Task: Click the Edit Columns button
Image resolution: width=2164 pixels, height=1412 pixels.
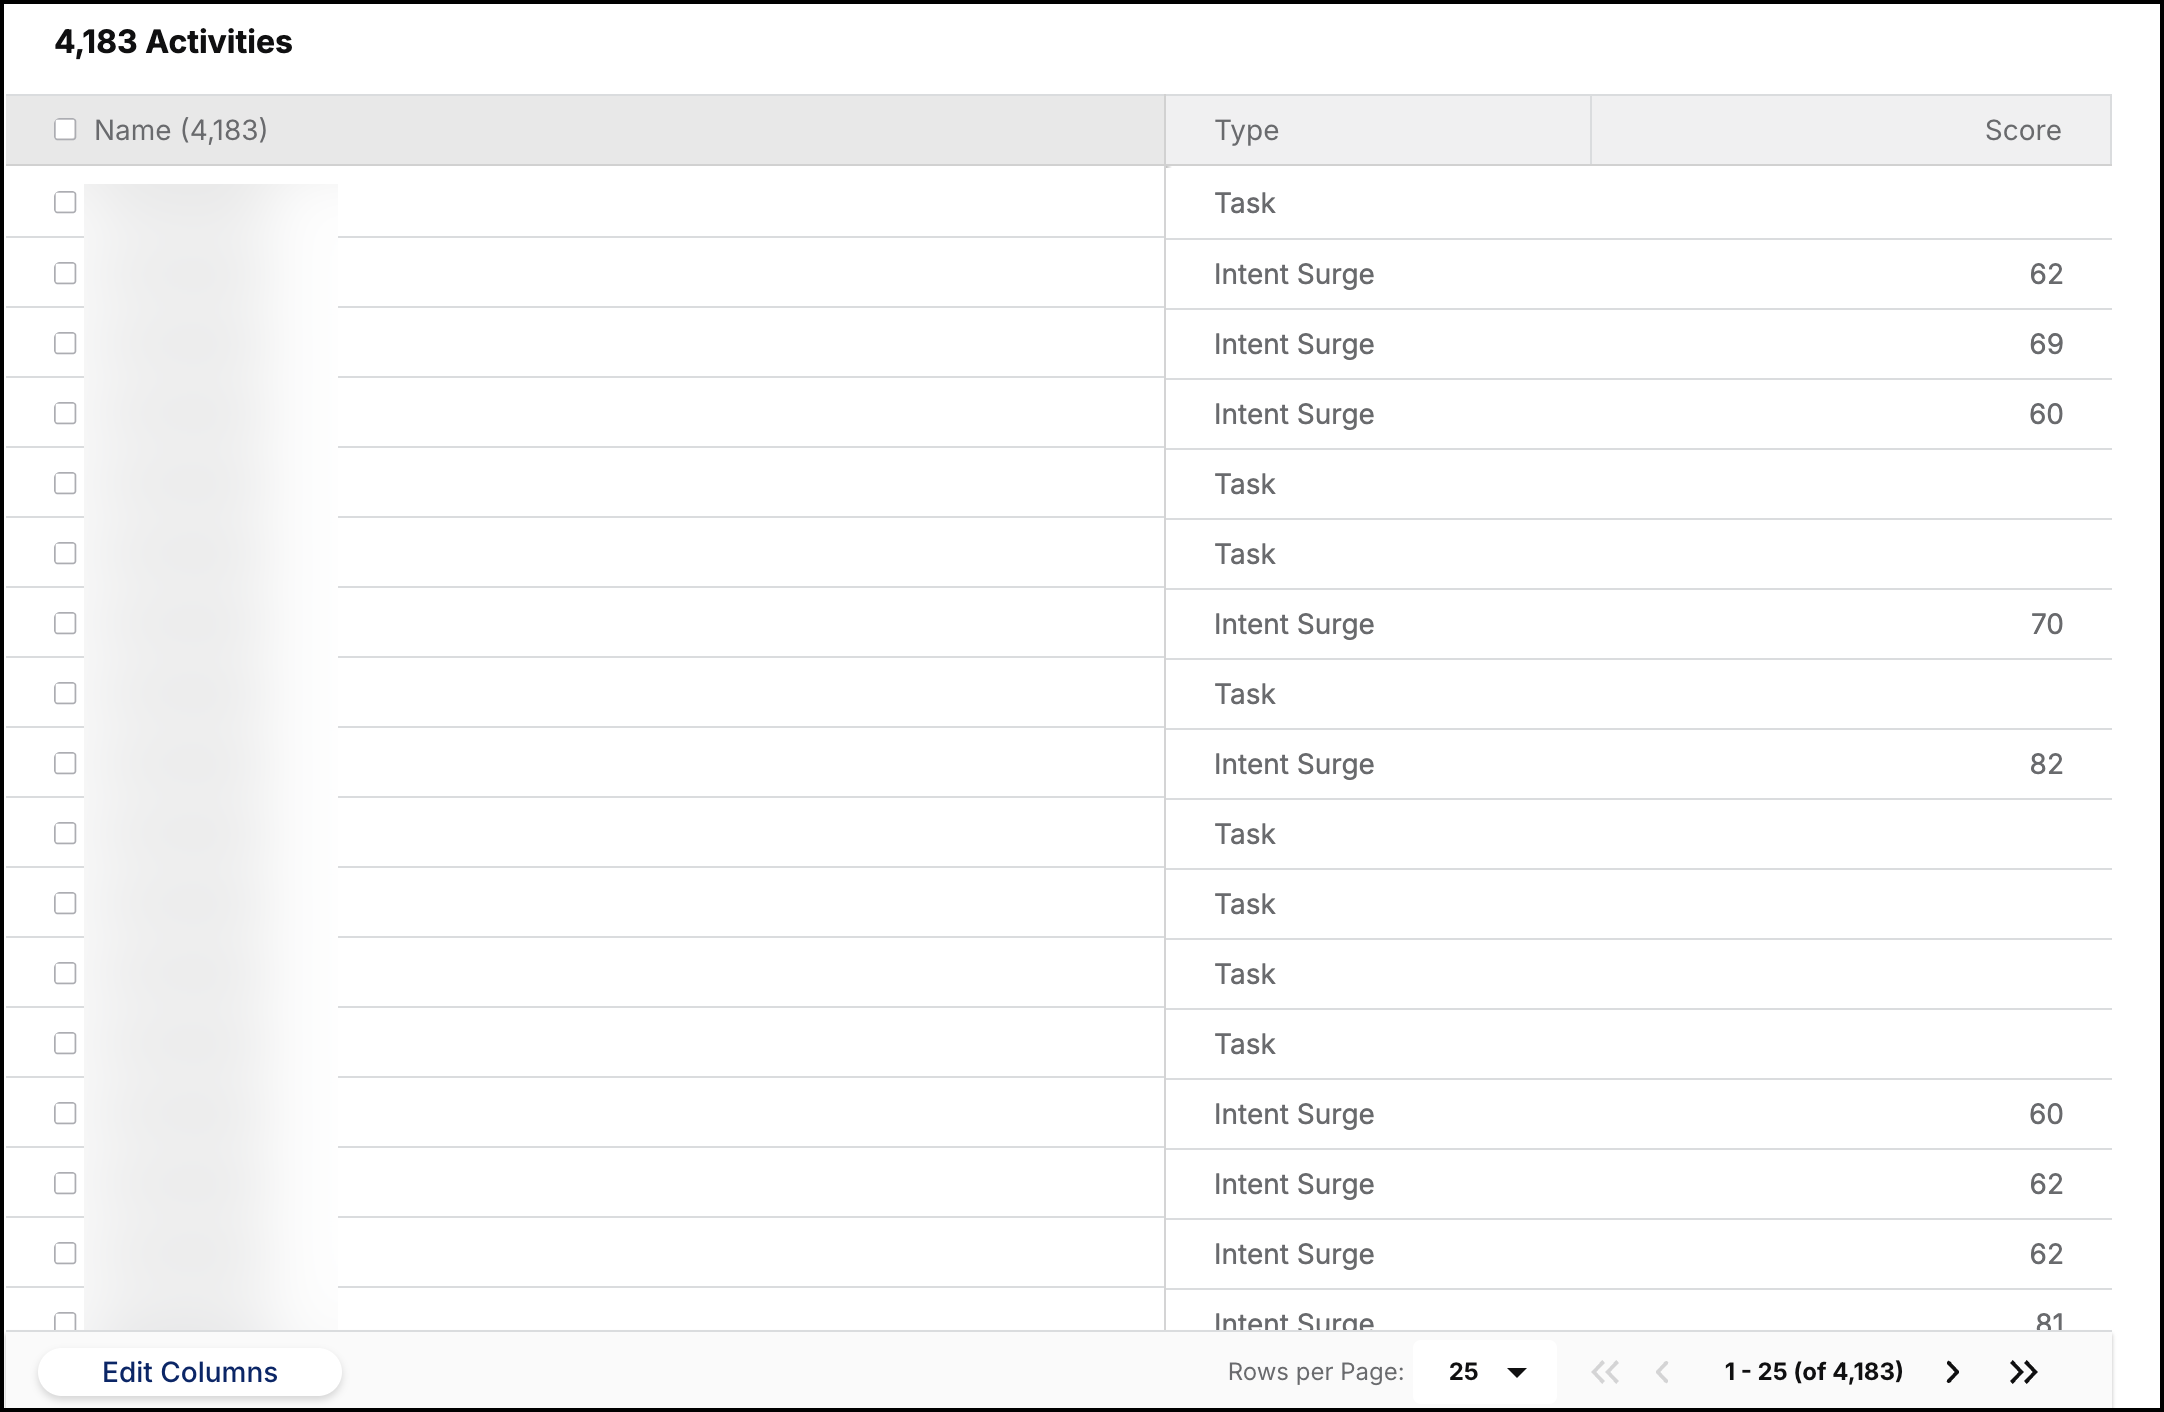Action: 190,1372
